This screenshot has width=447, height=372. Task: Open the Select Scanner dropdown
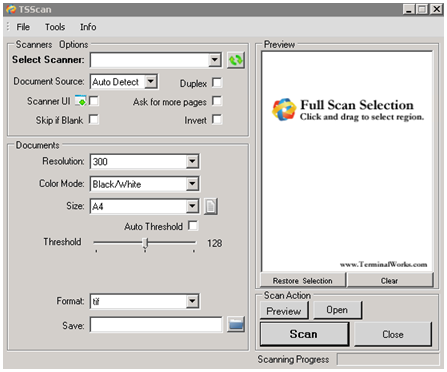point(215,60)
